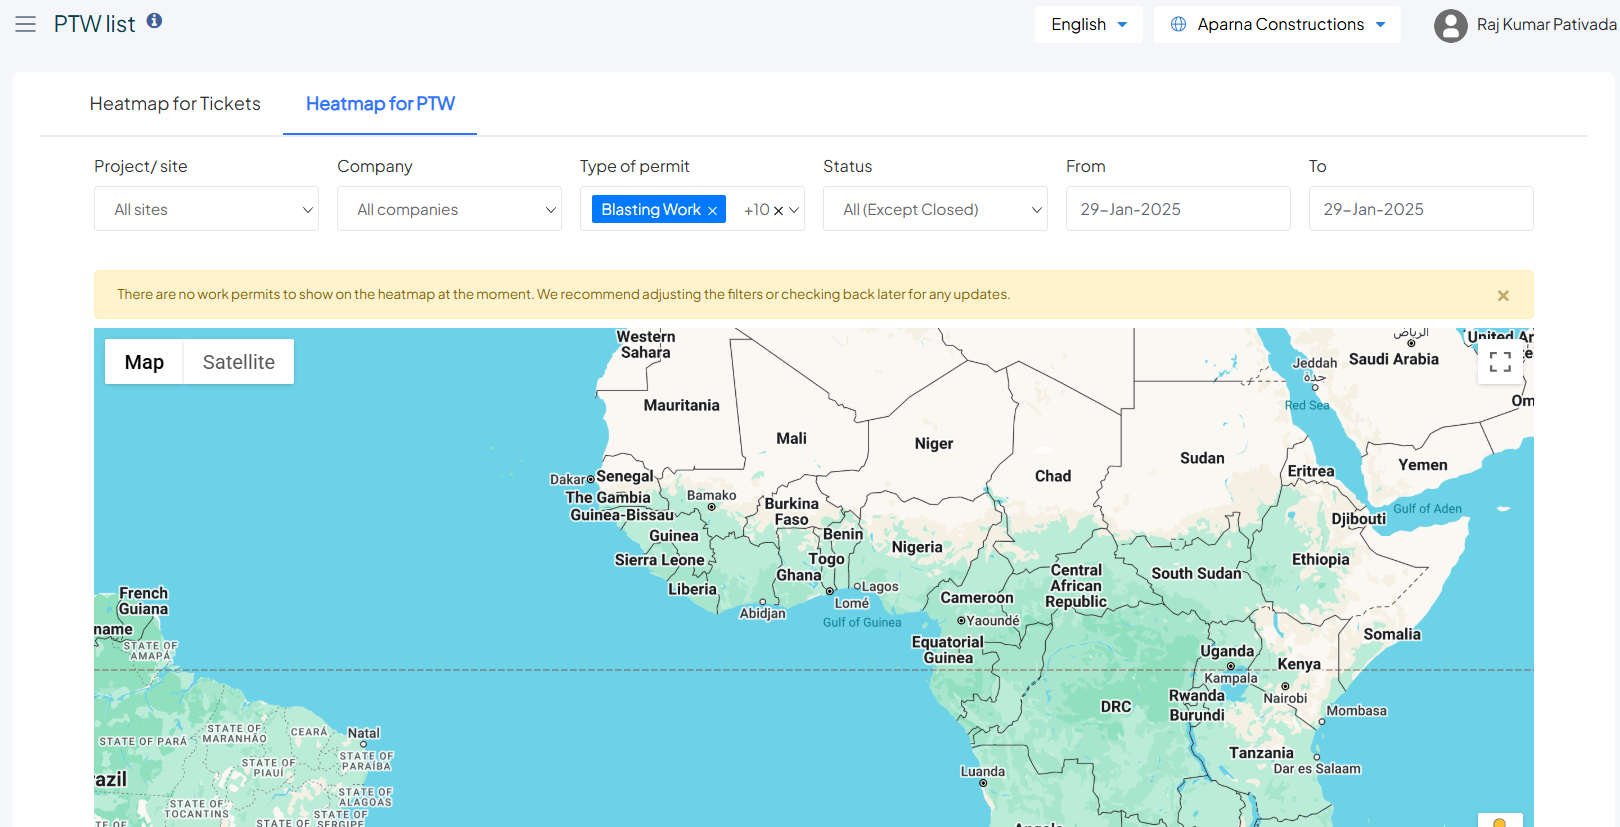This screenshot has height=827, width=1620.
Task: Clear all selected permit types
Action: click(x=778, y=210)
